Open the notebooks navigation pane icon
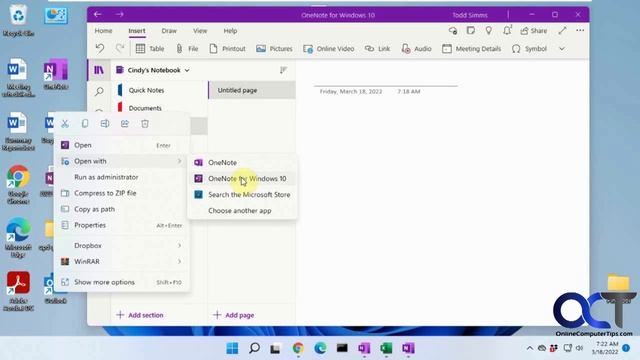The width and height of the screenshot is (640, 360). (x=99, y=70)
